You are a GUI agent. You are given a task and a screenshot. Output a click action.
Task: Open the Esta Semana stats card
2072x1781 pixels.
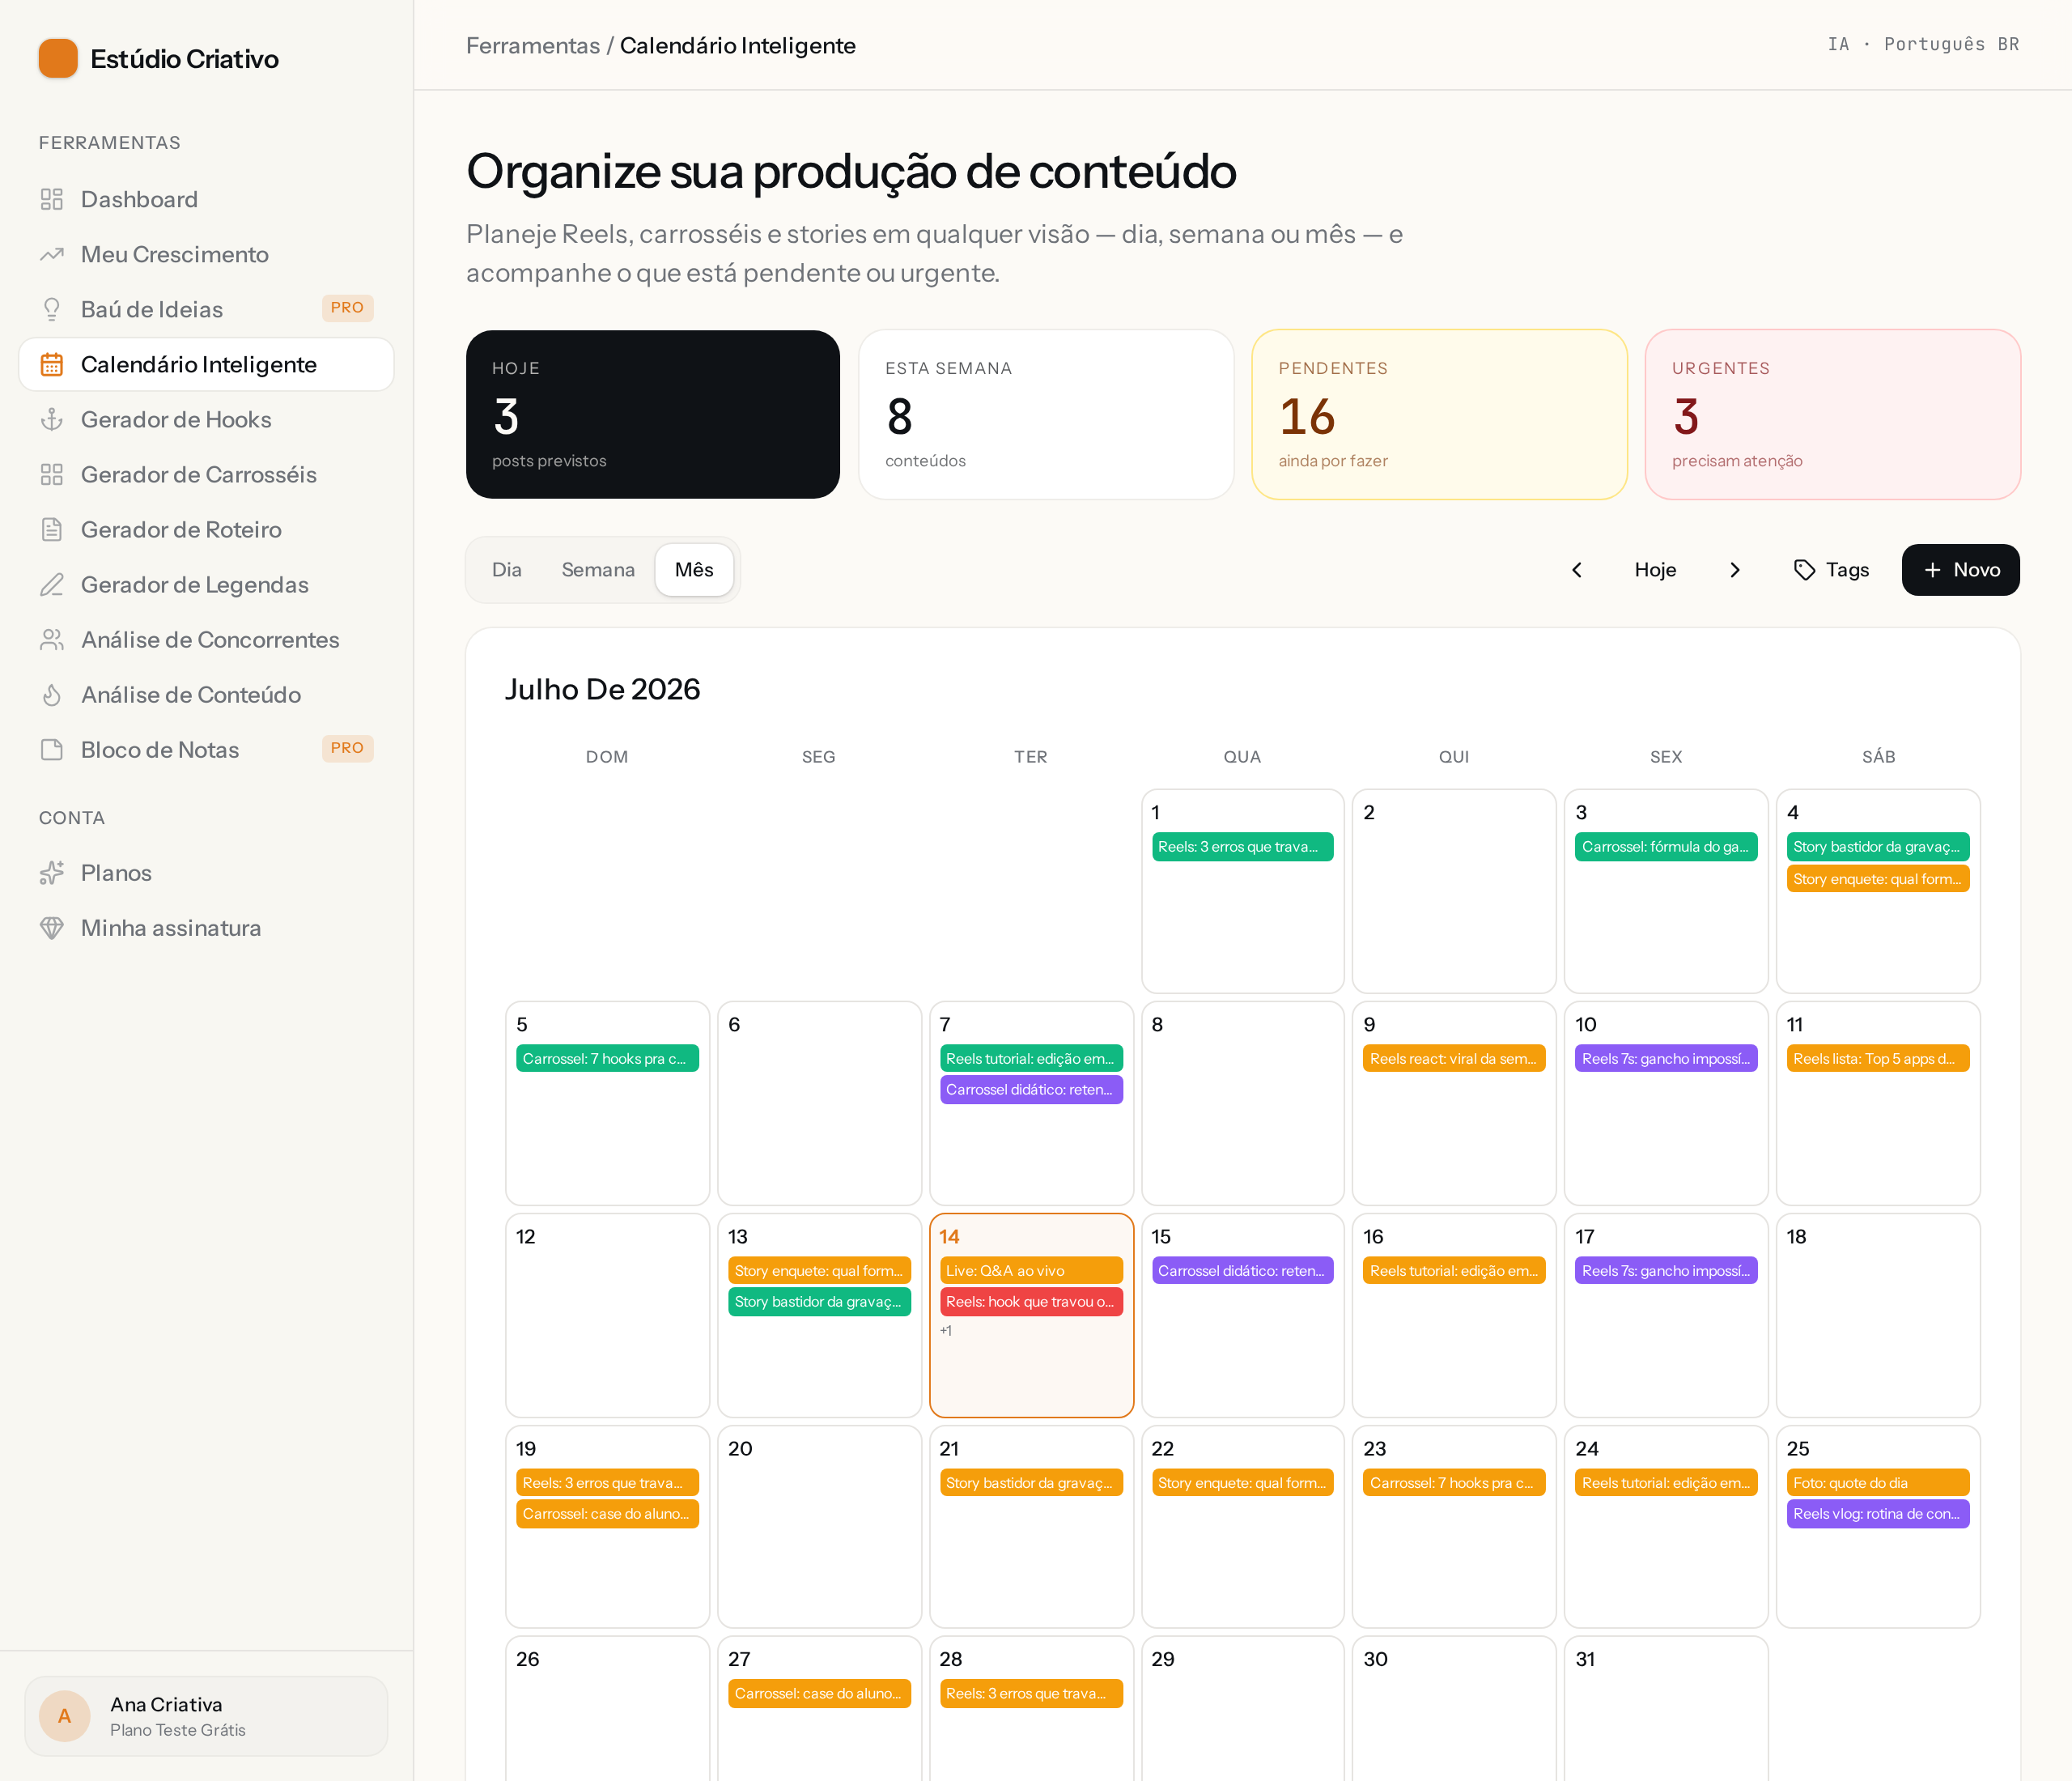pos(1046,414)
